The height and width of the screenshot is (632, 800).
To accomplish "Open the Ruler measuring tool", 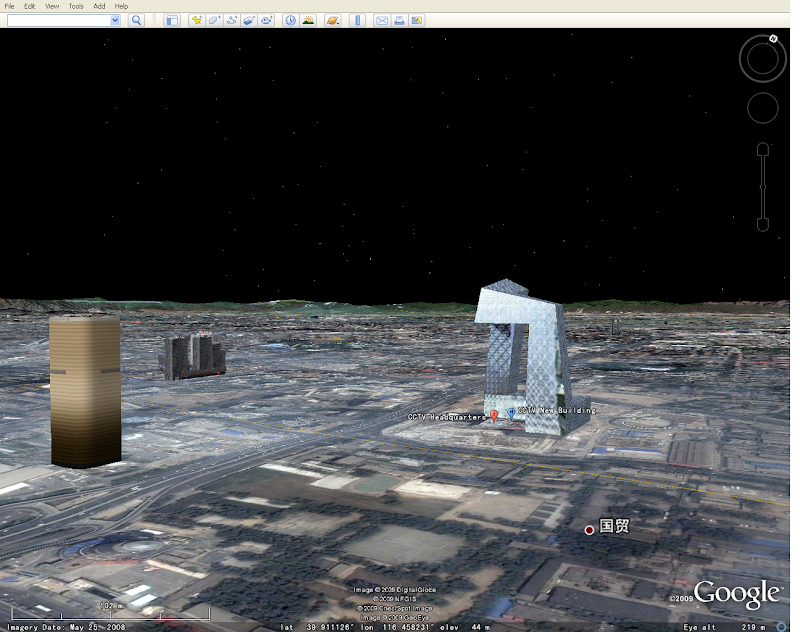I will click(x=358, y=20).
